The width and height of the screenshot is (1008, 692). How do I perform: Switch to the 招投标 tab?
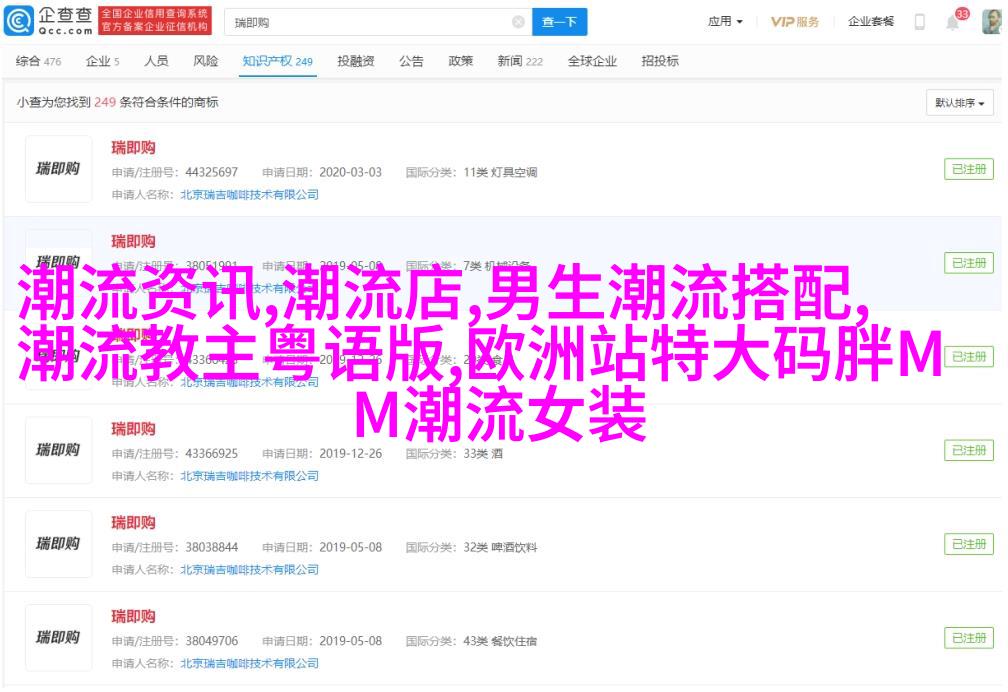[660, 61]
